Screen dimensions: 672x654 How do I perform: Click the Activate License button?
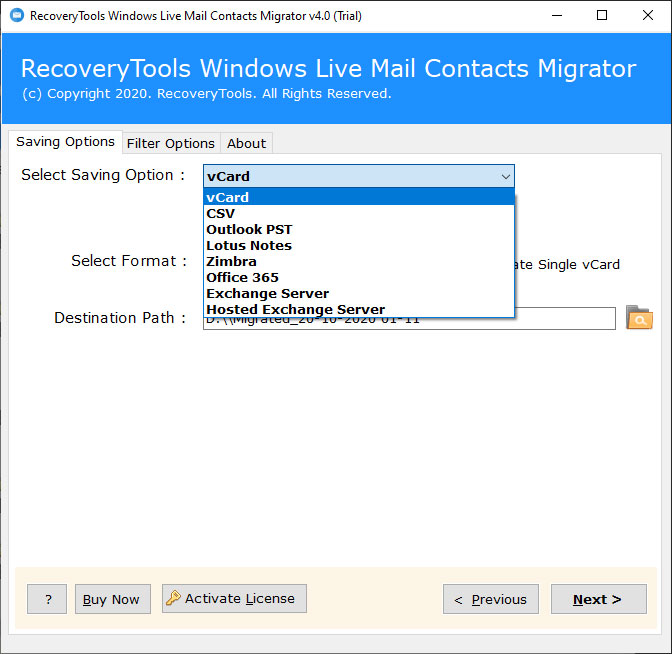pos(234,598)
